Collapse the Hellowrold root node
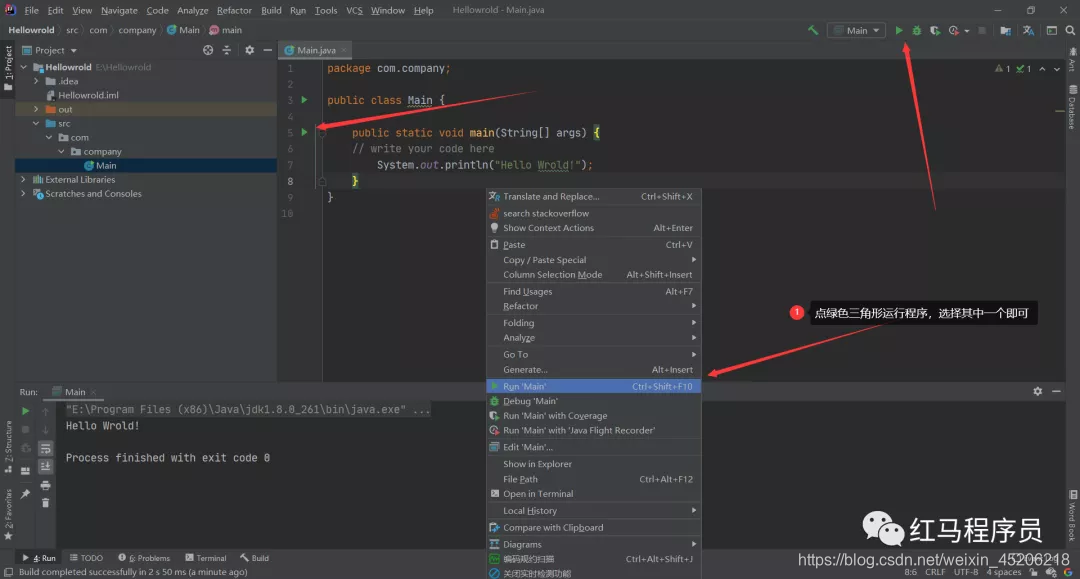1080x579 pixels. 24,67
